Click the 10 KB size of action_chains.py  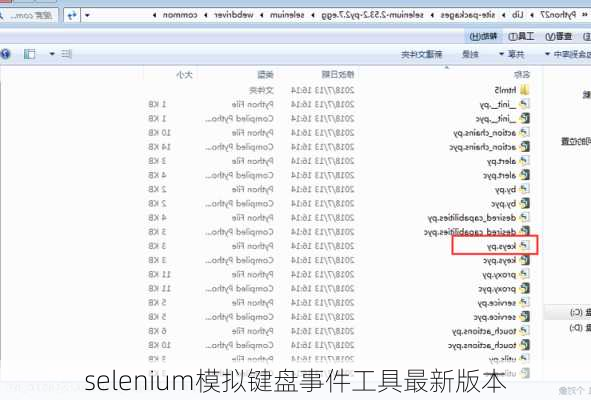click(159, 133)
